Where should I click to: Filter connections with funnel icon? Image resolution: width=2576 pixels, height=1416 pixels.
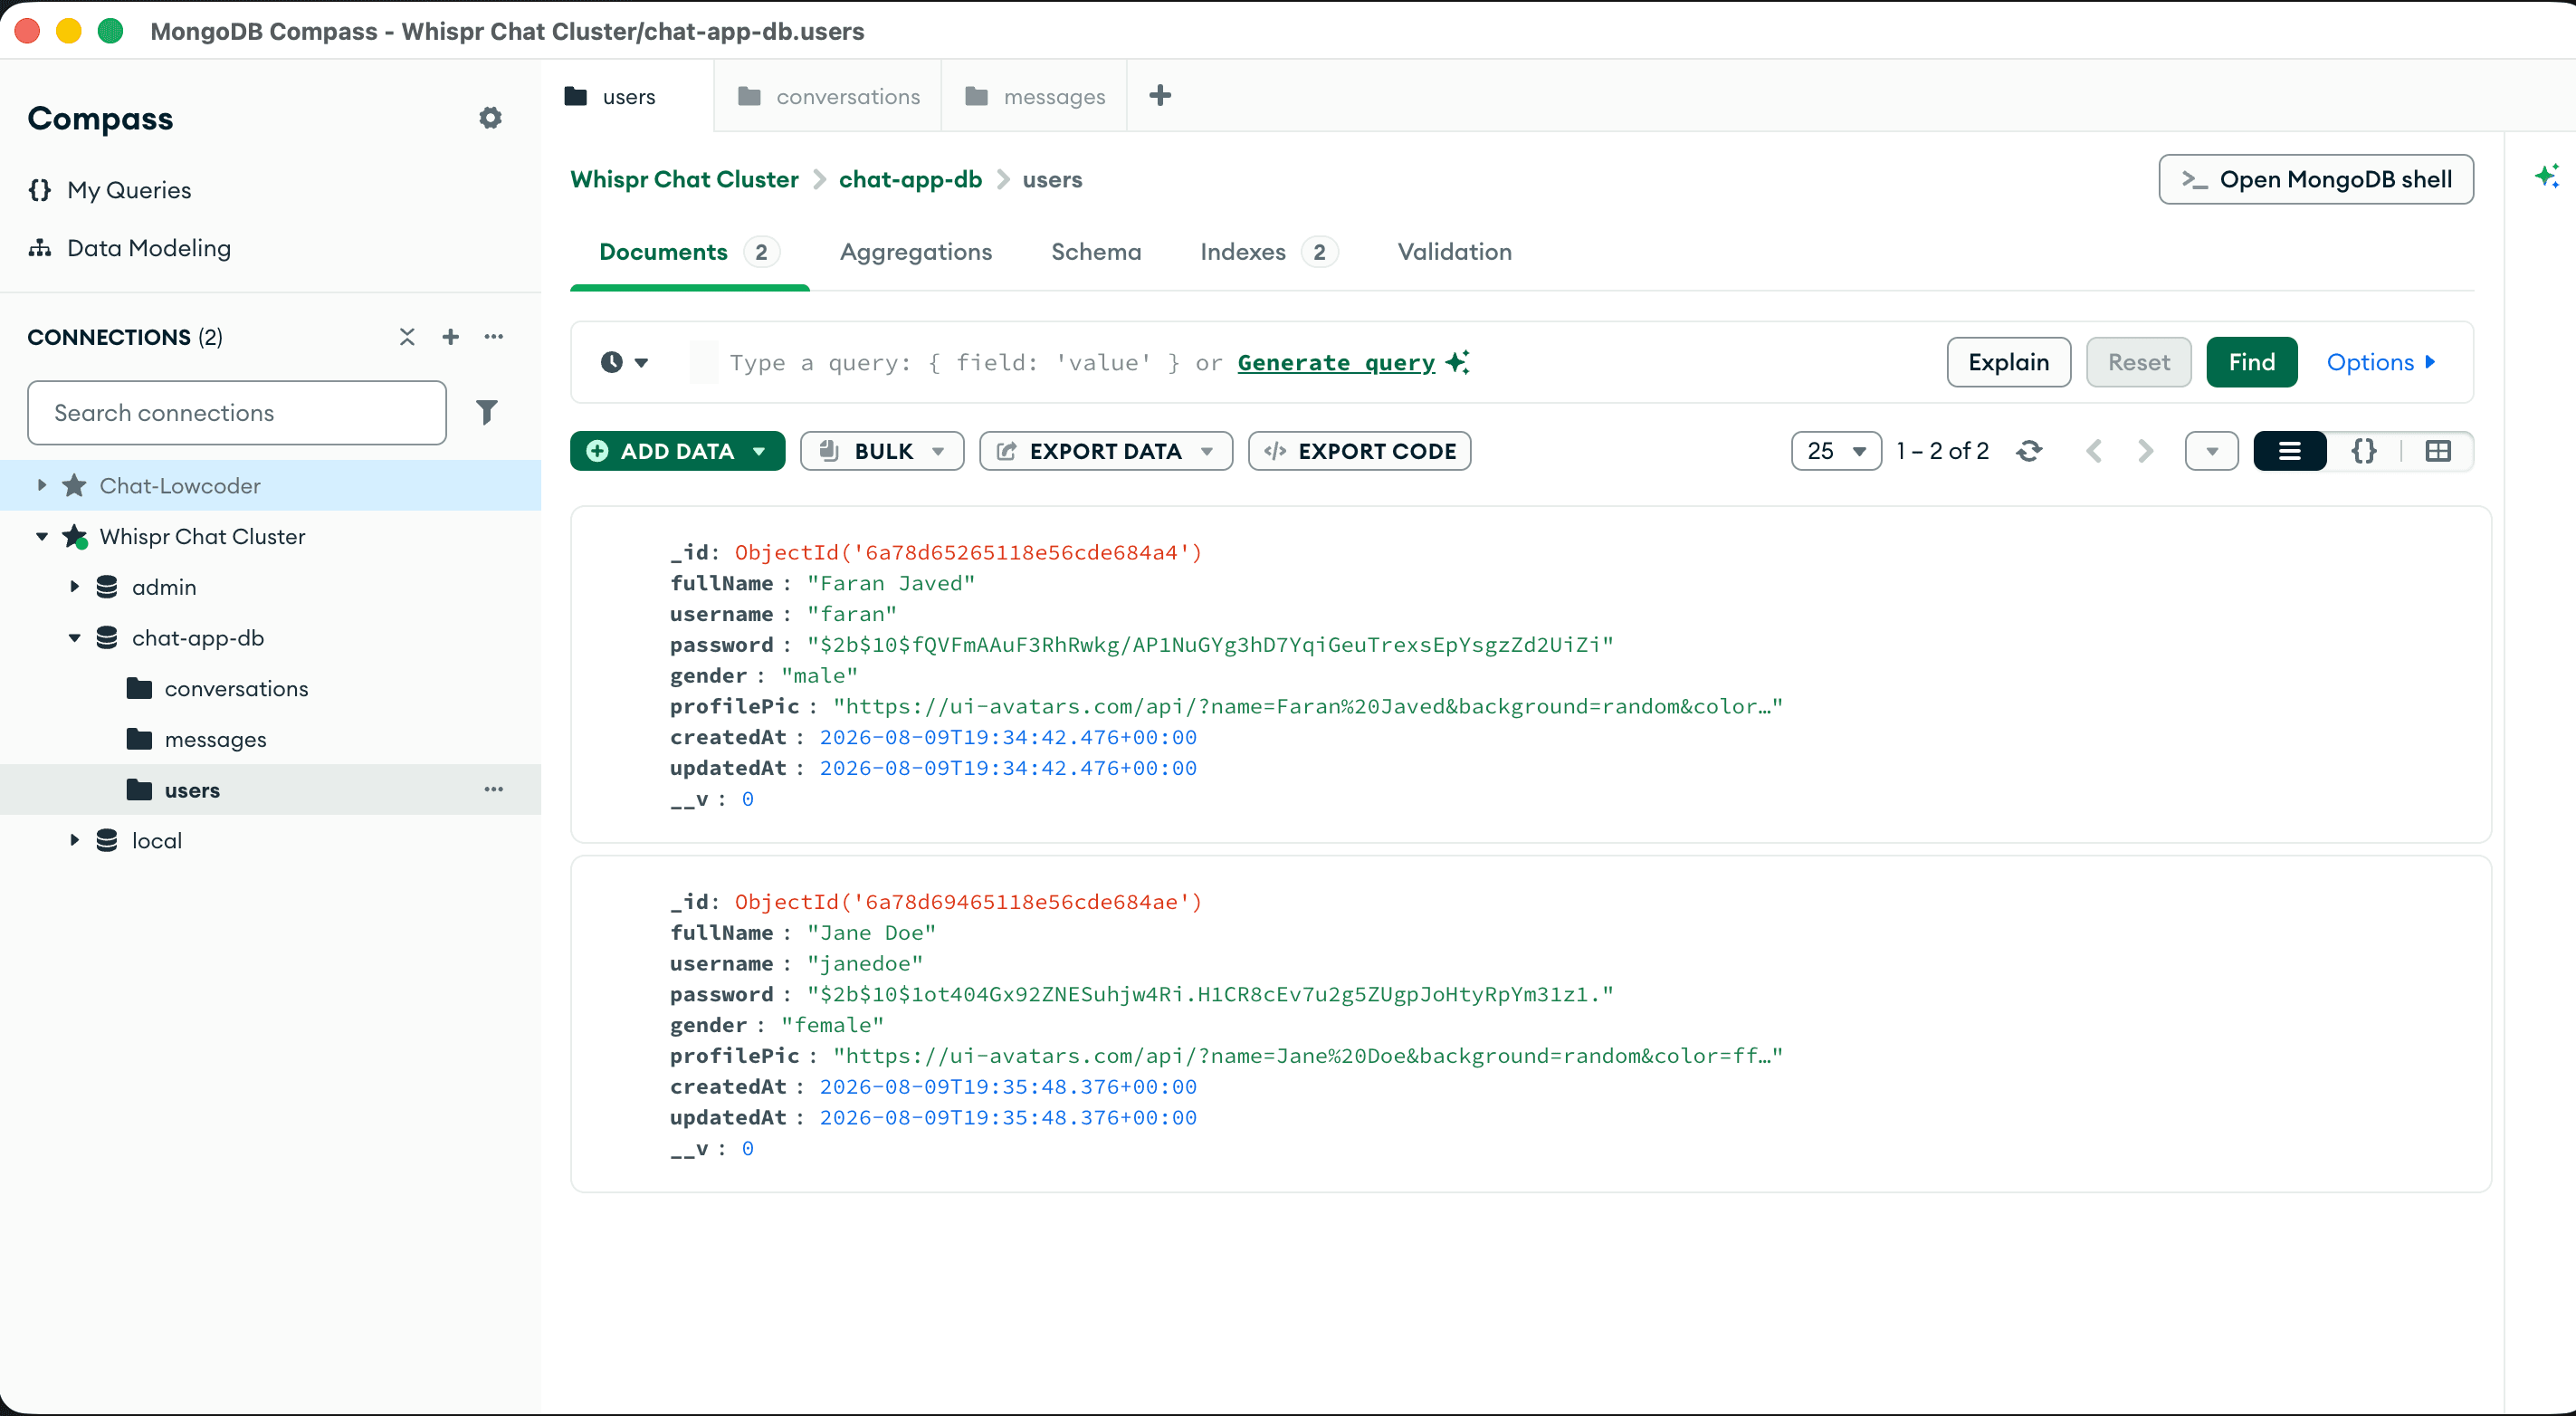pos(487,412)
